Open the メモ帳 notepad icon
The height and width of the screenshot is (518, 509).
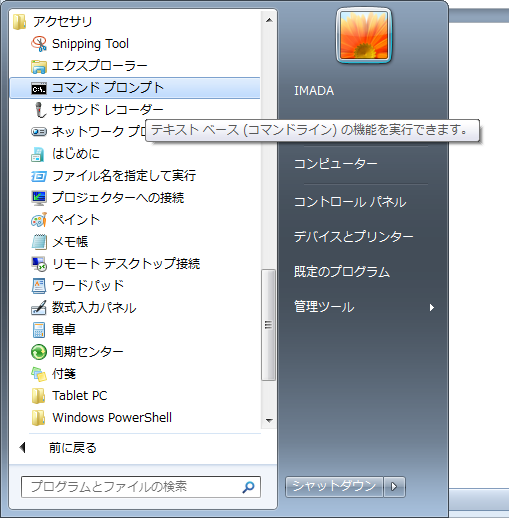(x=39, y=242)
